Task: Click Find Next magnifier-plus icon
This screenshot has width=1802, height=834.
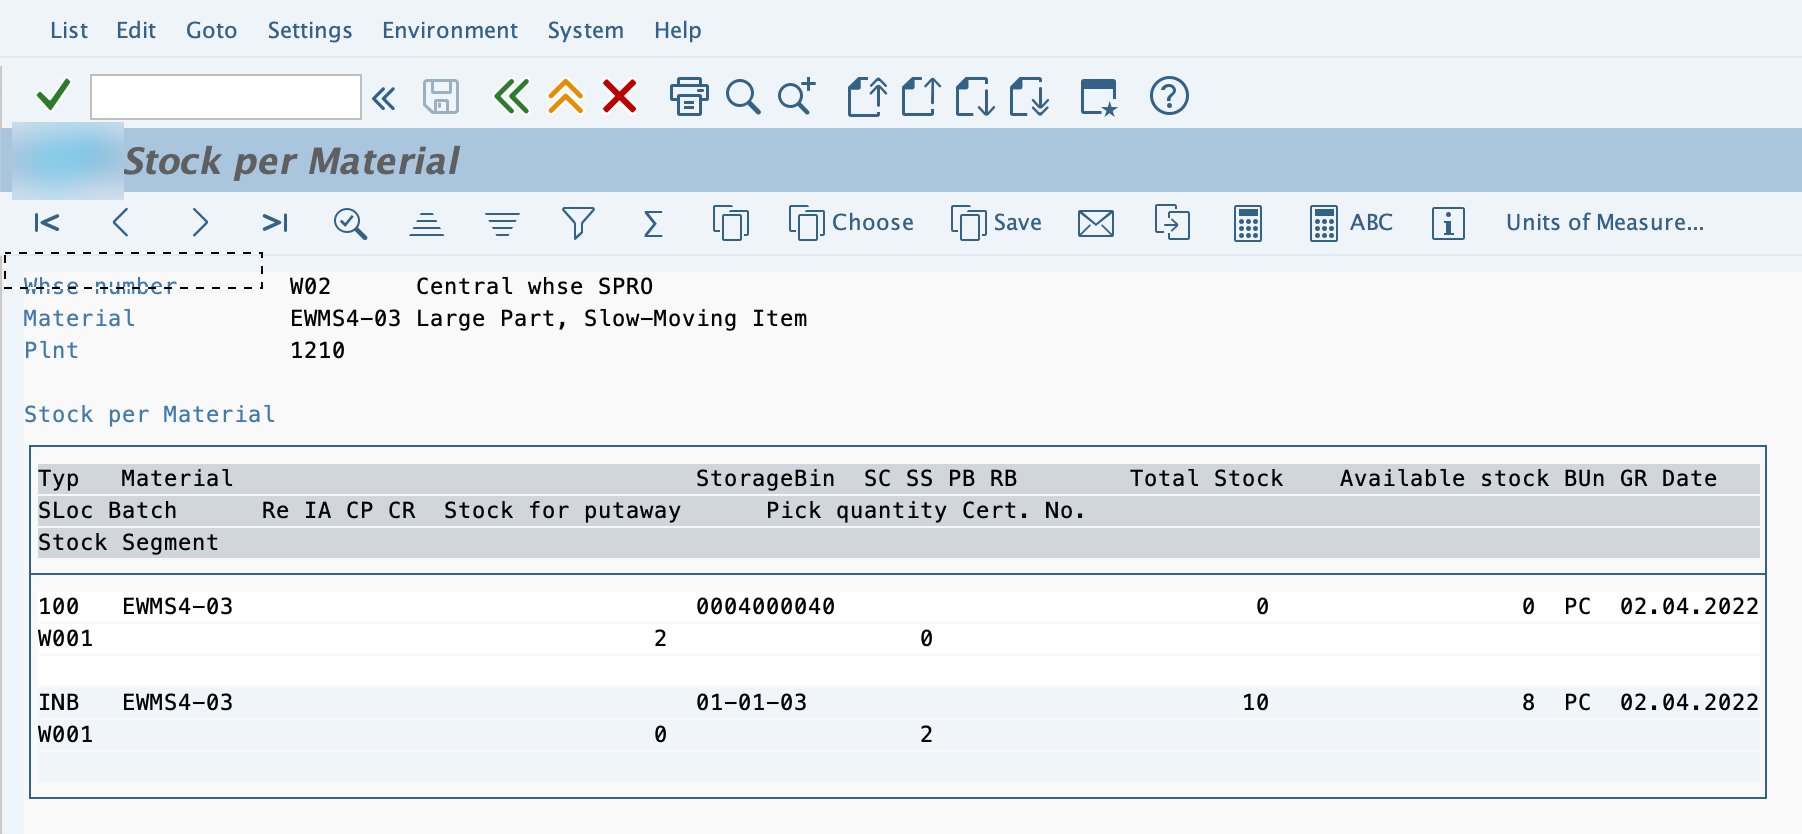Action: coord(797,97)
